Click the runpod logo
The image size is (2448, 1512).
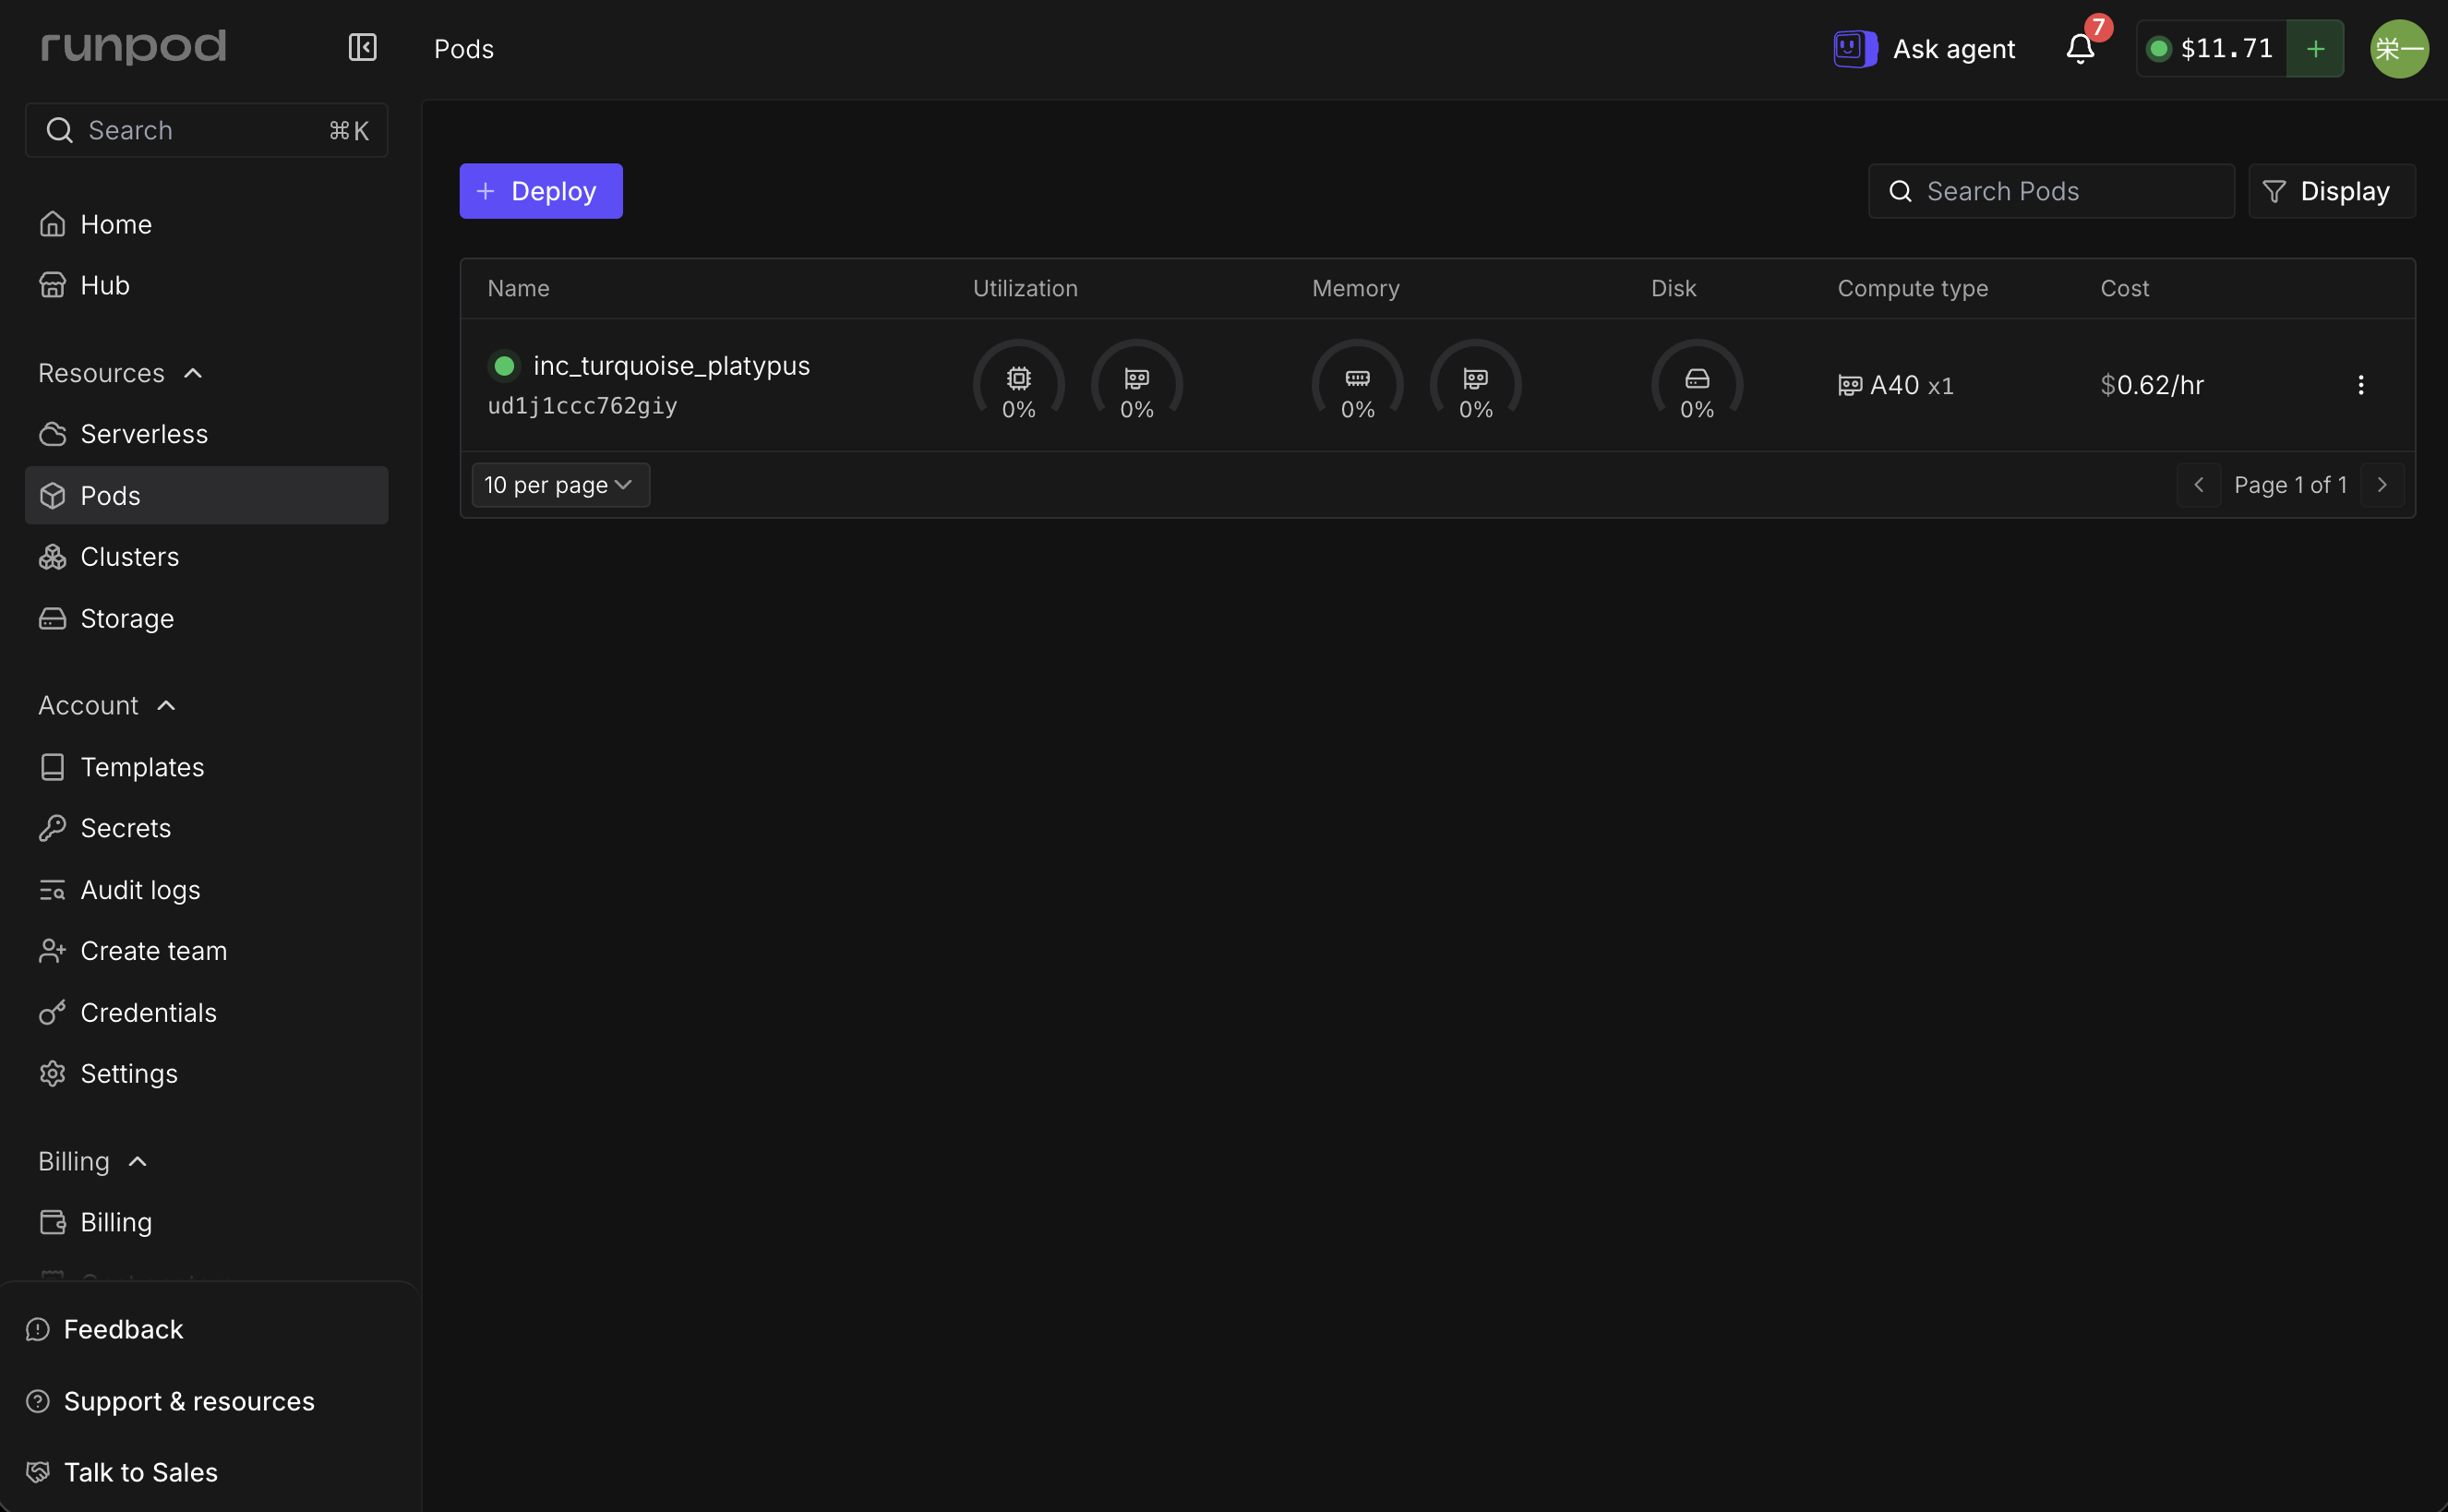point(133,46)
